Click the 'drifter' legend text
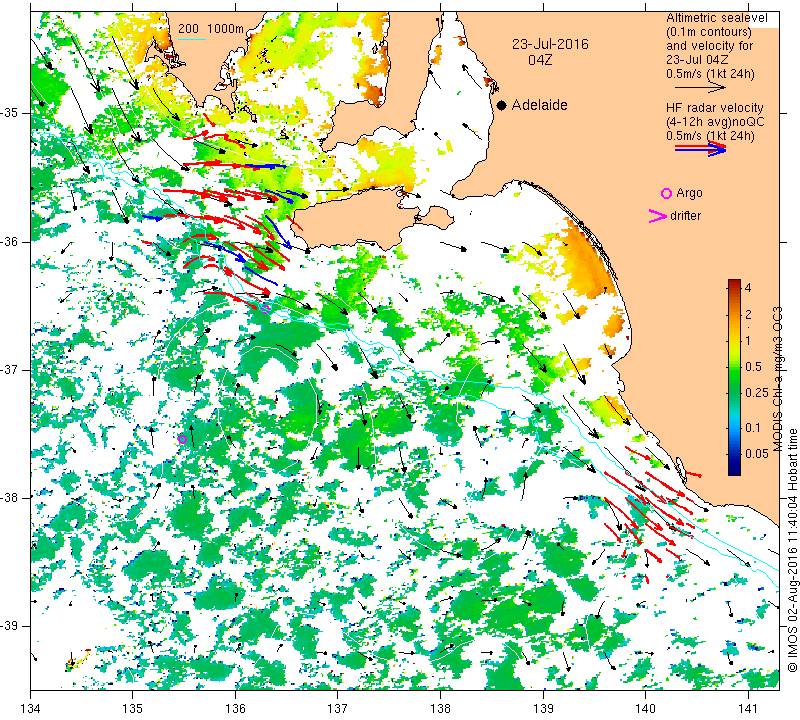The image size is (800, 720). (x=686, y=216)
